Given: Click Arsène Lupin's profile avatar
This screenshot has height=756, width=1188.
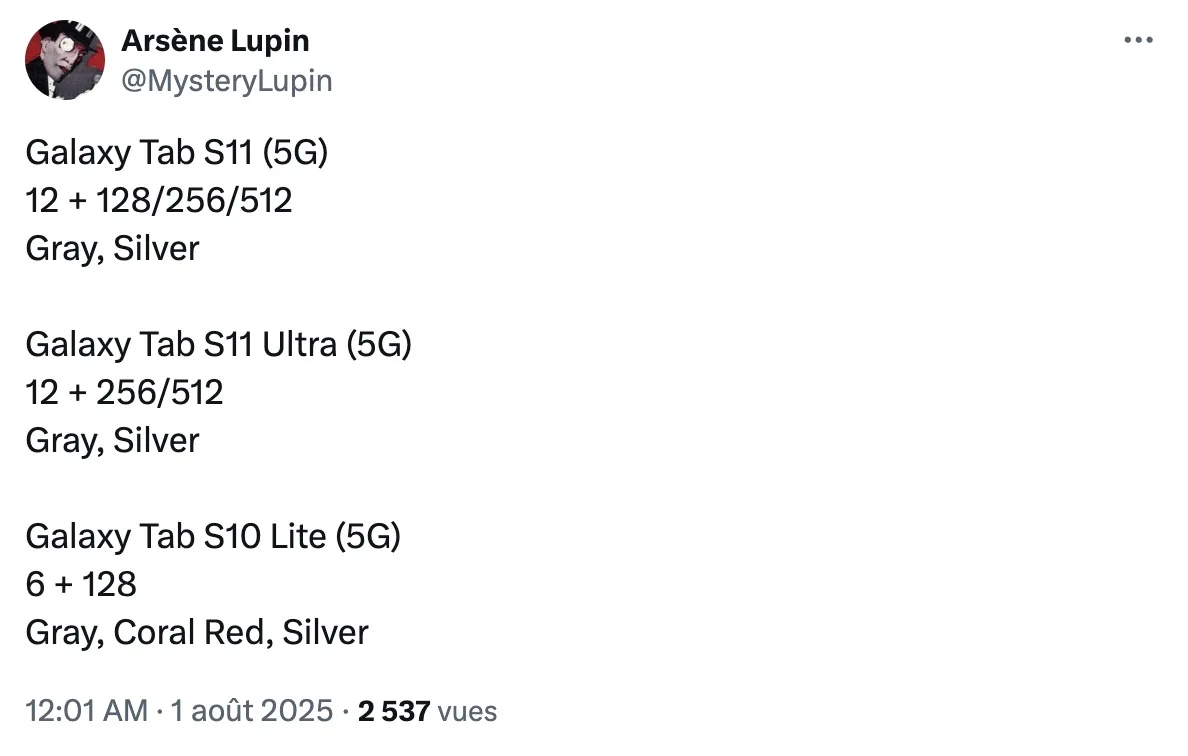Looking at the screenshot, I should pyautogui.click(x=65, y=60).
